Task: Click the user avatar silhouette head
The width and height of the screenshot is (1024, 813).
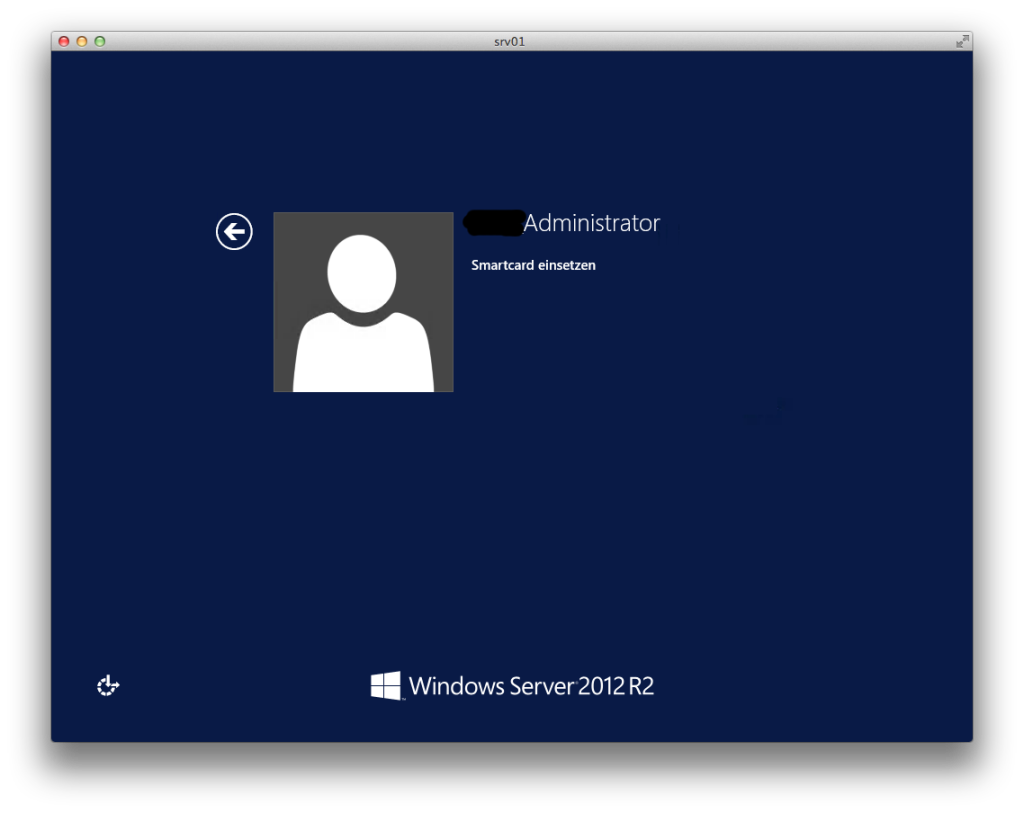Action: [x=362, y=273]
